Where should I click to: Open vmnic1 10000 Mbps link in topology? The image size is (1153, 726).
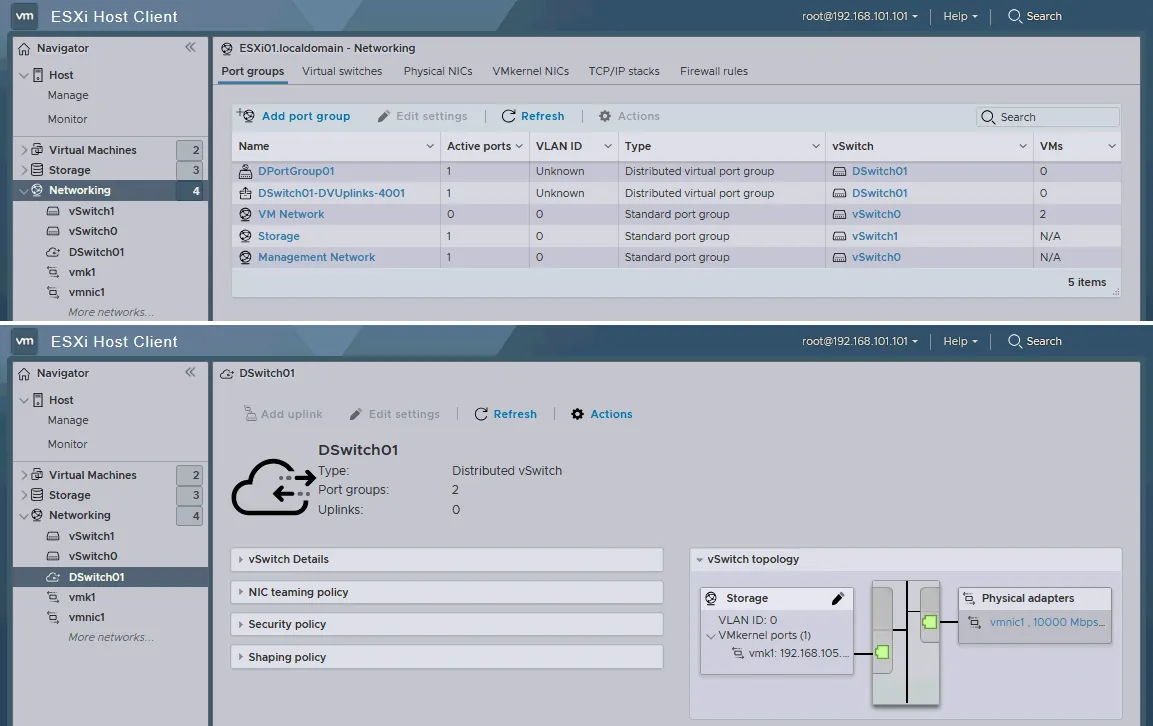click(x=1047, y=622)
